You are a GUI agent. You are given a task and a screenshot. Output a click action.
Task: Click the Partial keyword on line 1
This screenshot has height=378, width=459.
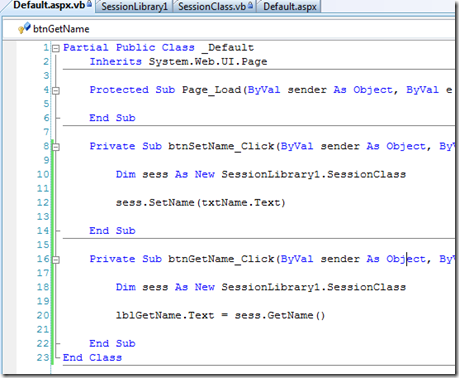click(x=86, y=48)
